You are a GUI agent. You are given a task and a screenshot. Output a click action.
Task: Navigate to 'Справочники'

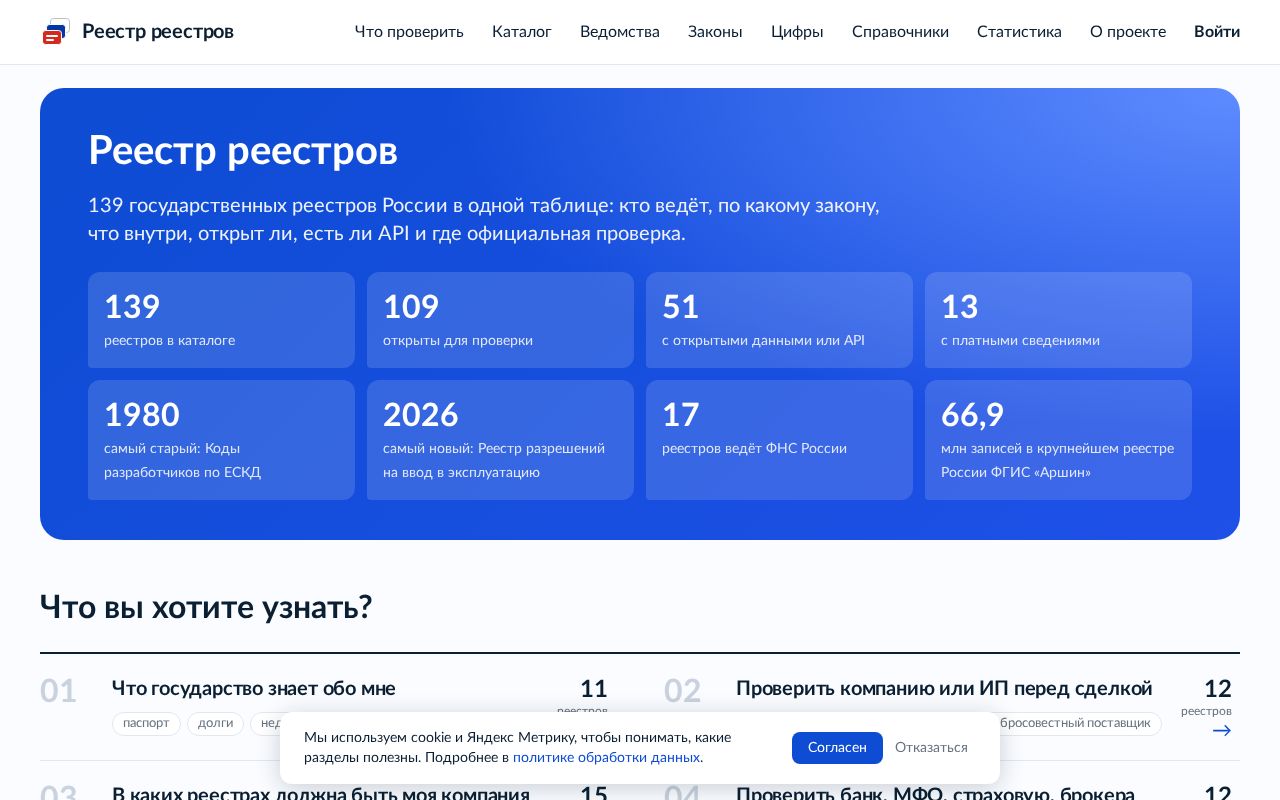tap(900, 32)
